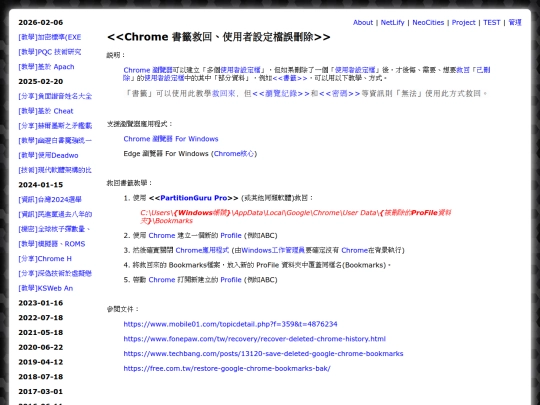Open the free.com.tw reference URL
This screenshot has height=405, width=540.
pos(227,368)
